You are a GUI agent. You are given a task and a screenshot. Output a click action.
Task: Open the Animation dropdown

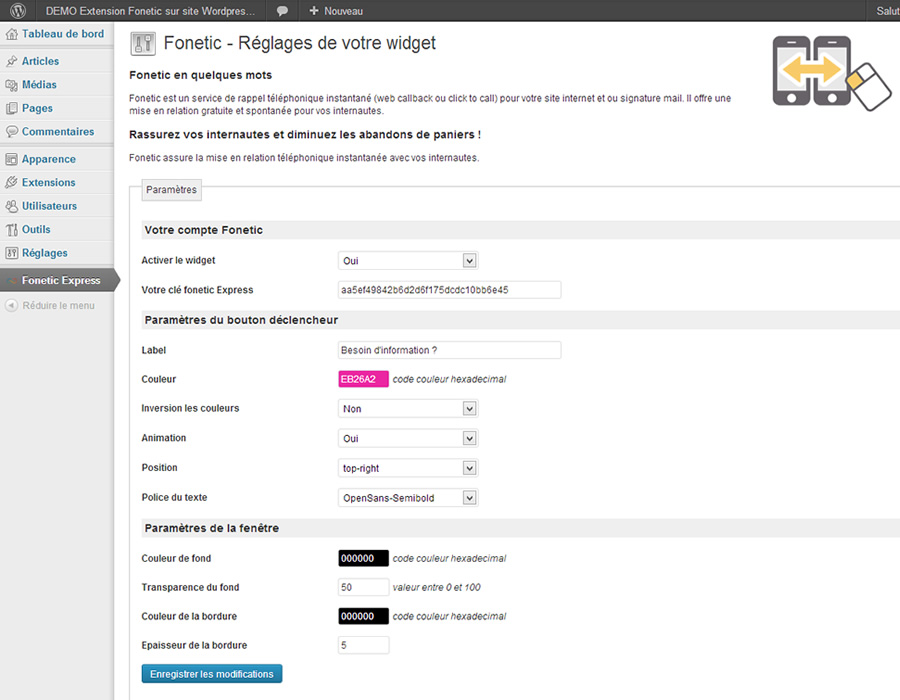408,438
